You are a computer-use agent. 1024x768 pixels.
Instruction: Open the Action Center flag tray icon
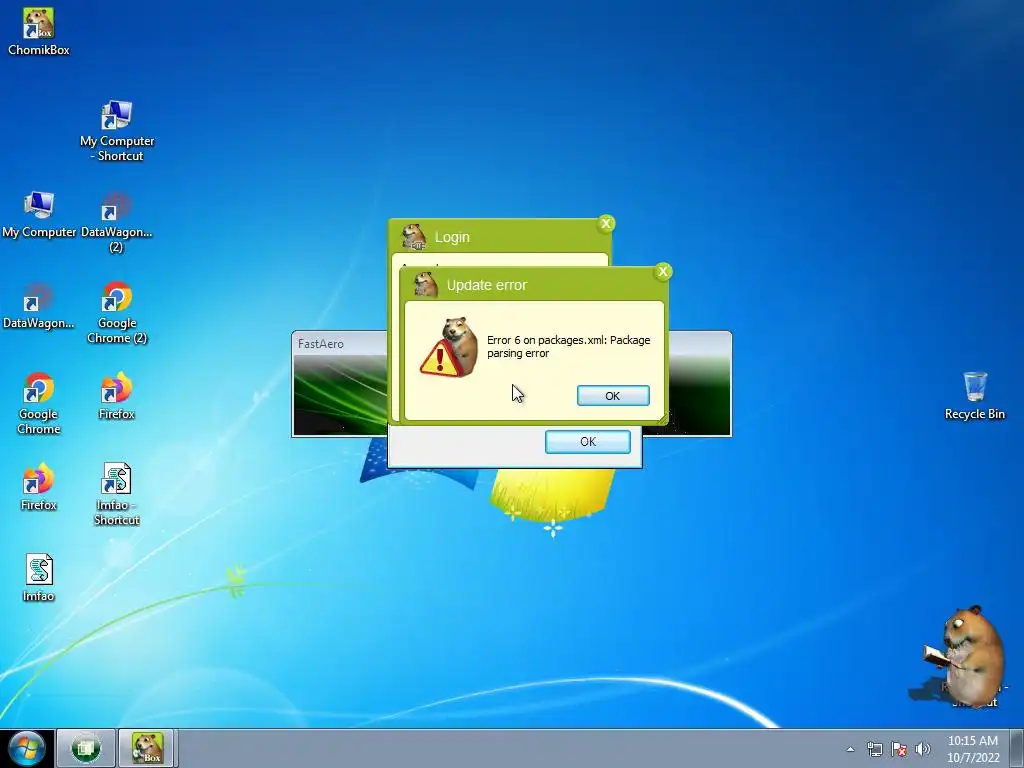899,749
